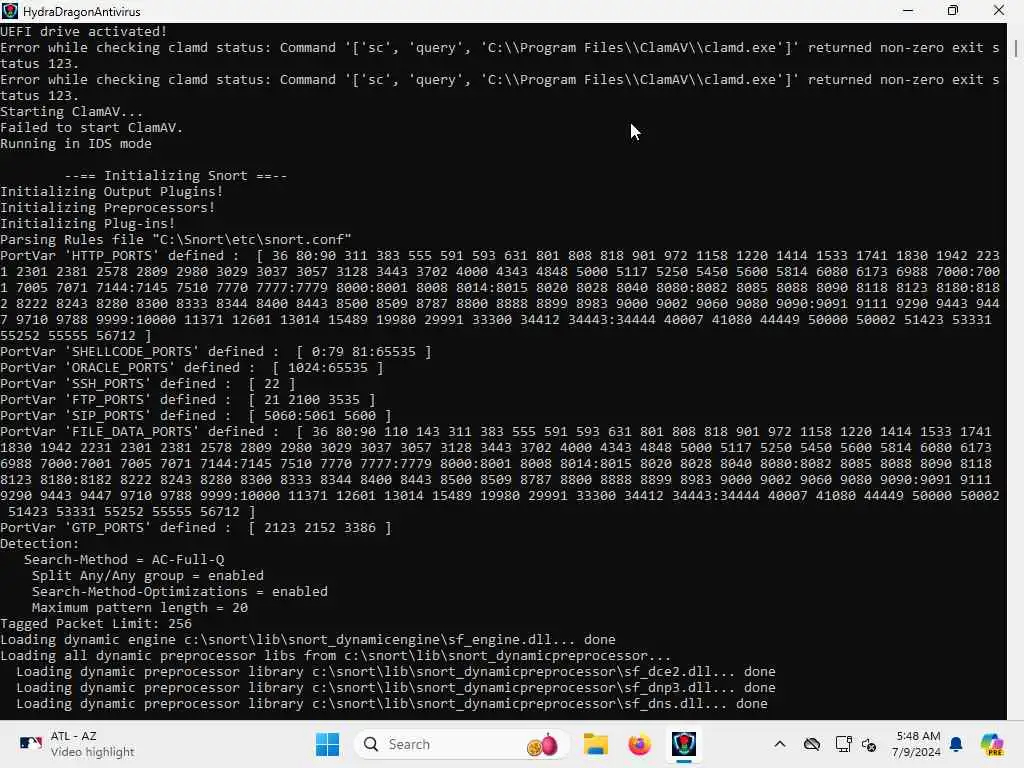Expand the hidden system tray icons chevron
The width and height of the screenshot is (1024, 768).
tap(780, 744)
